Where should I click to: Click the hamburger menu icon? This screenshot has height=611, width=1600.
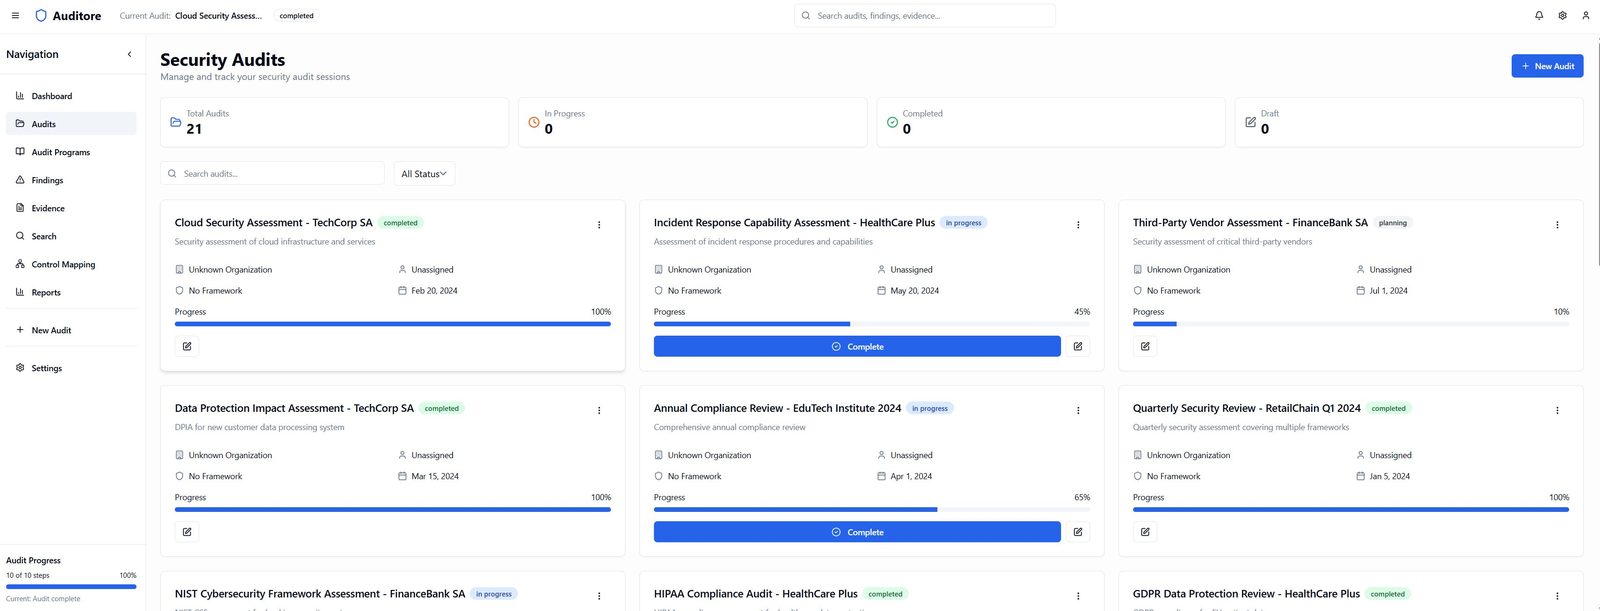pos(14,16)
